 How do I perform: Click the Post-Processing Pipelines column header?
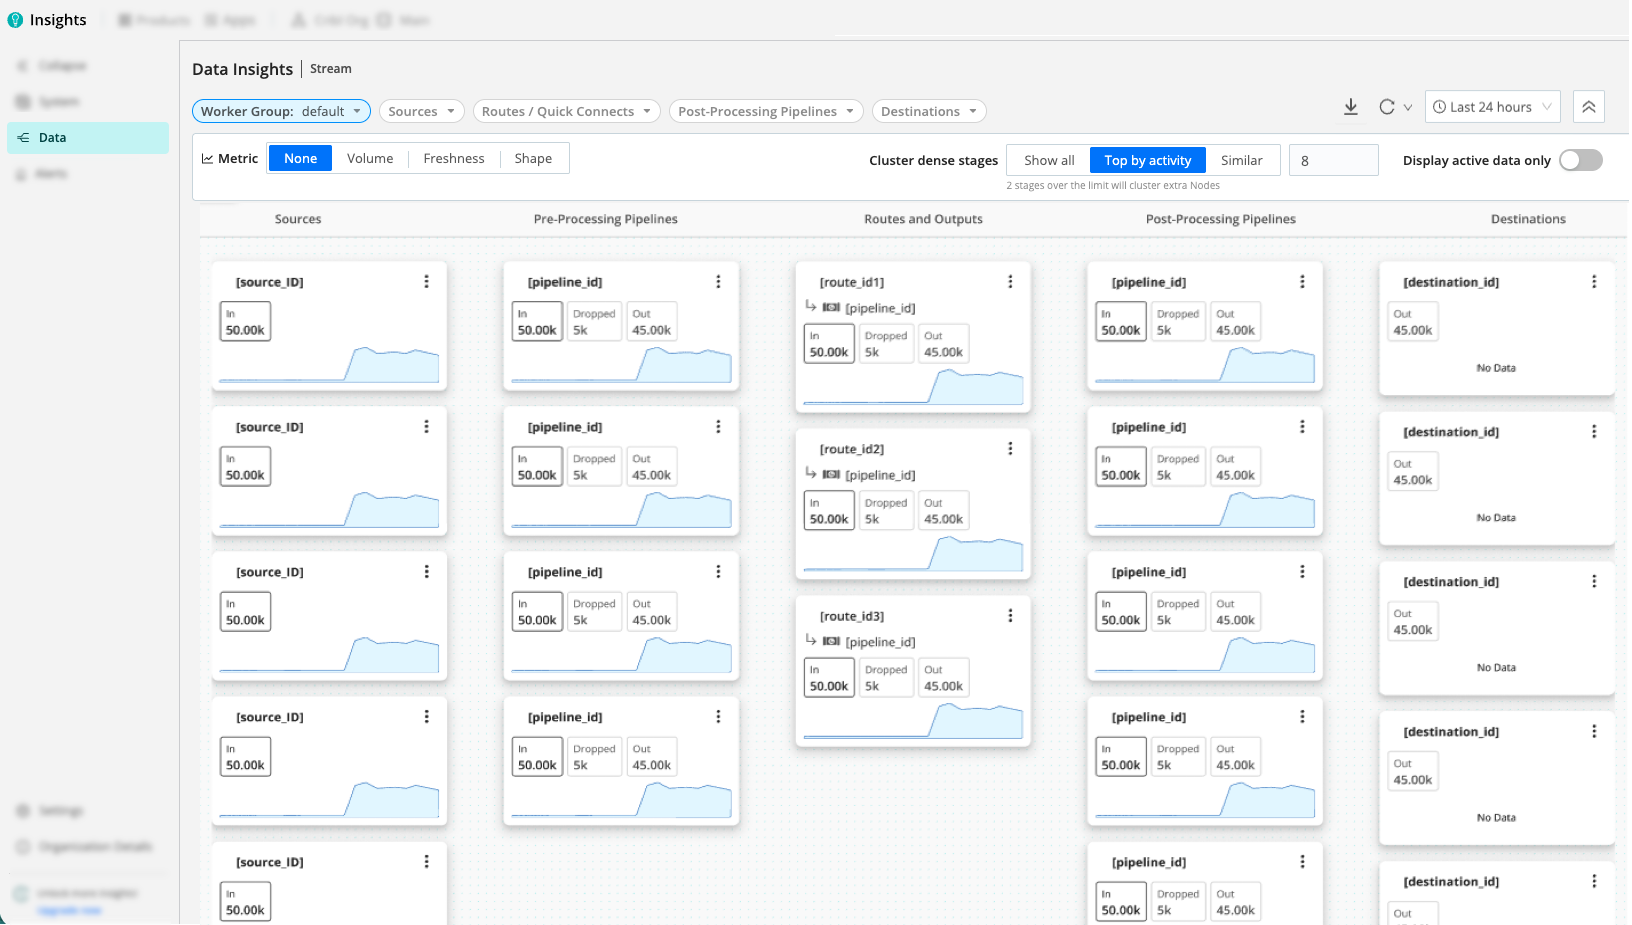click(x=1221, y=219)
